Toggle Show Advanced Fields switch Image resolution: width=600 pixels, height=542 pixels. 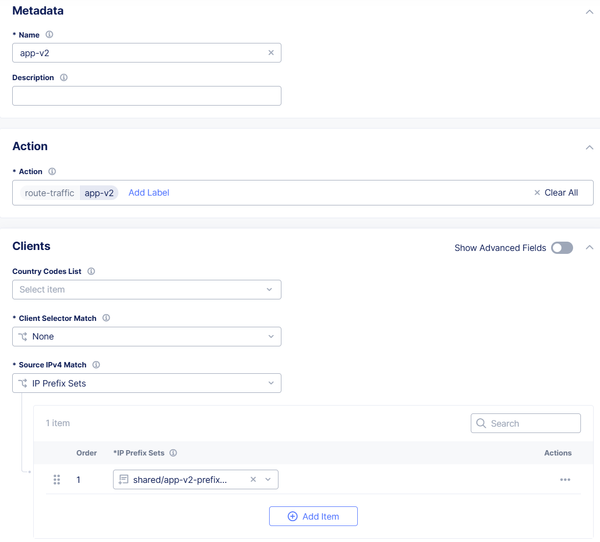pos(562,248)
